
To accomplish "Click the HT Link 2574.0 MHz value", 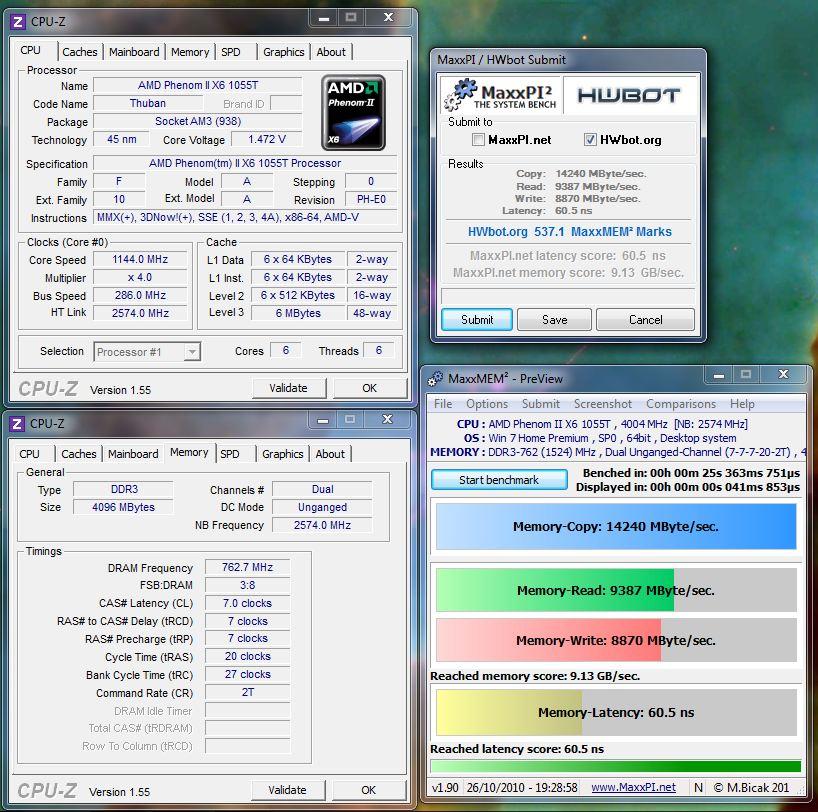I will click(x=140, y=313).
